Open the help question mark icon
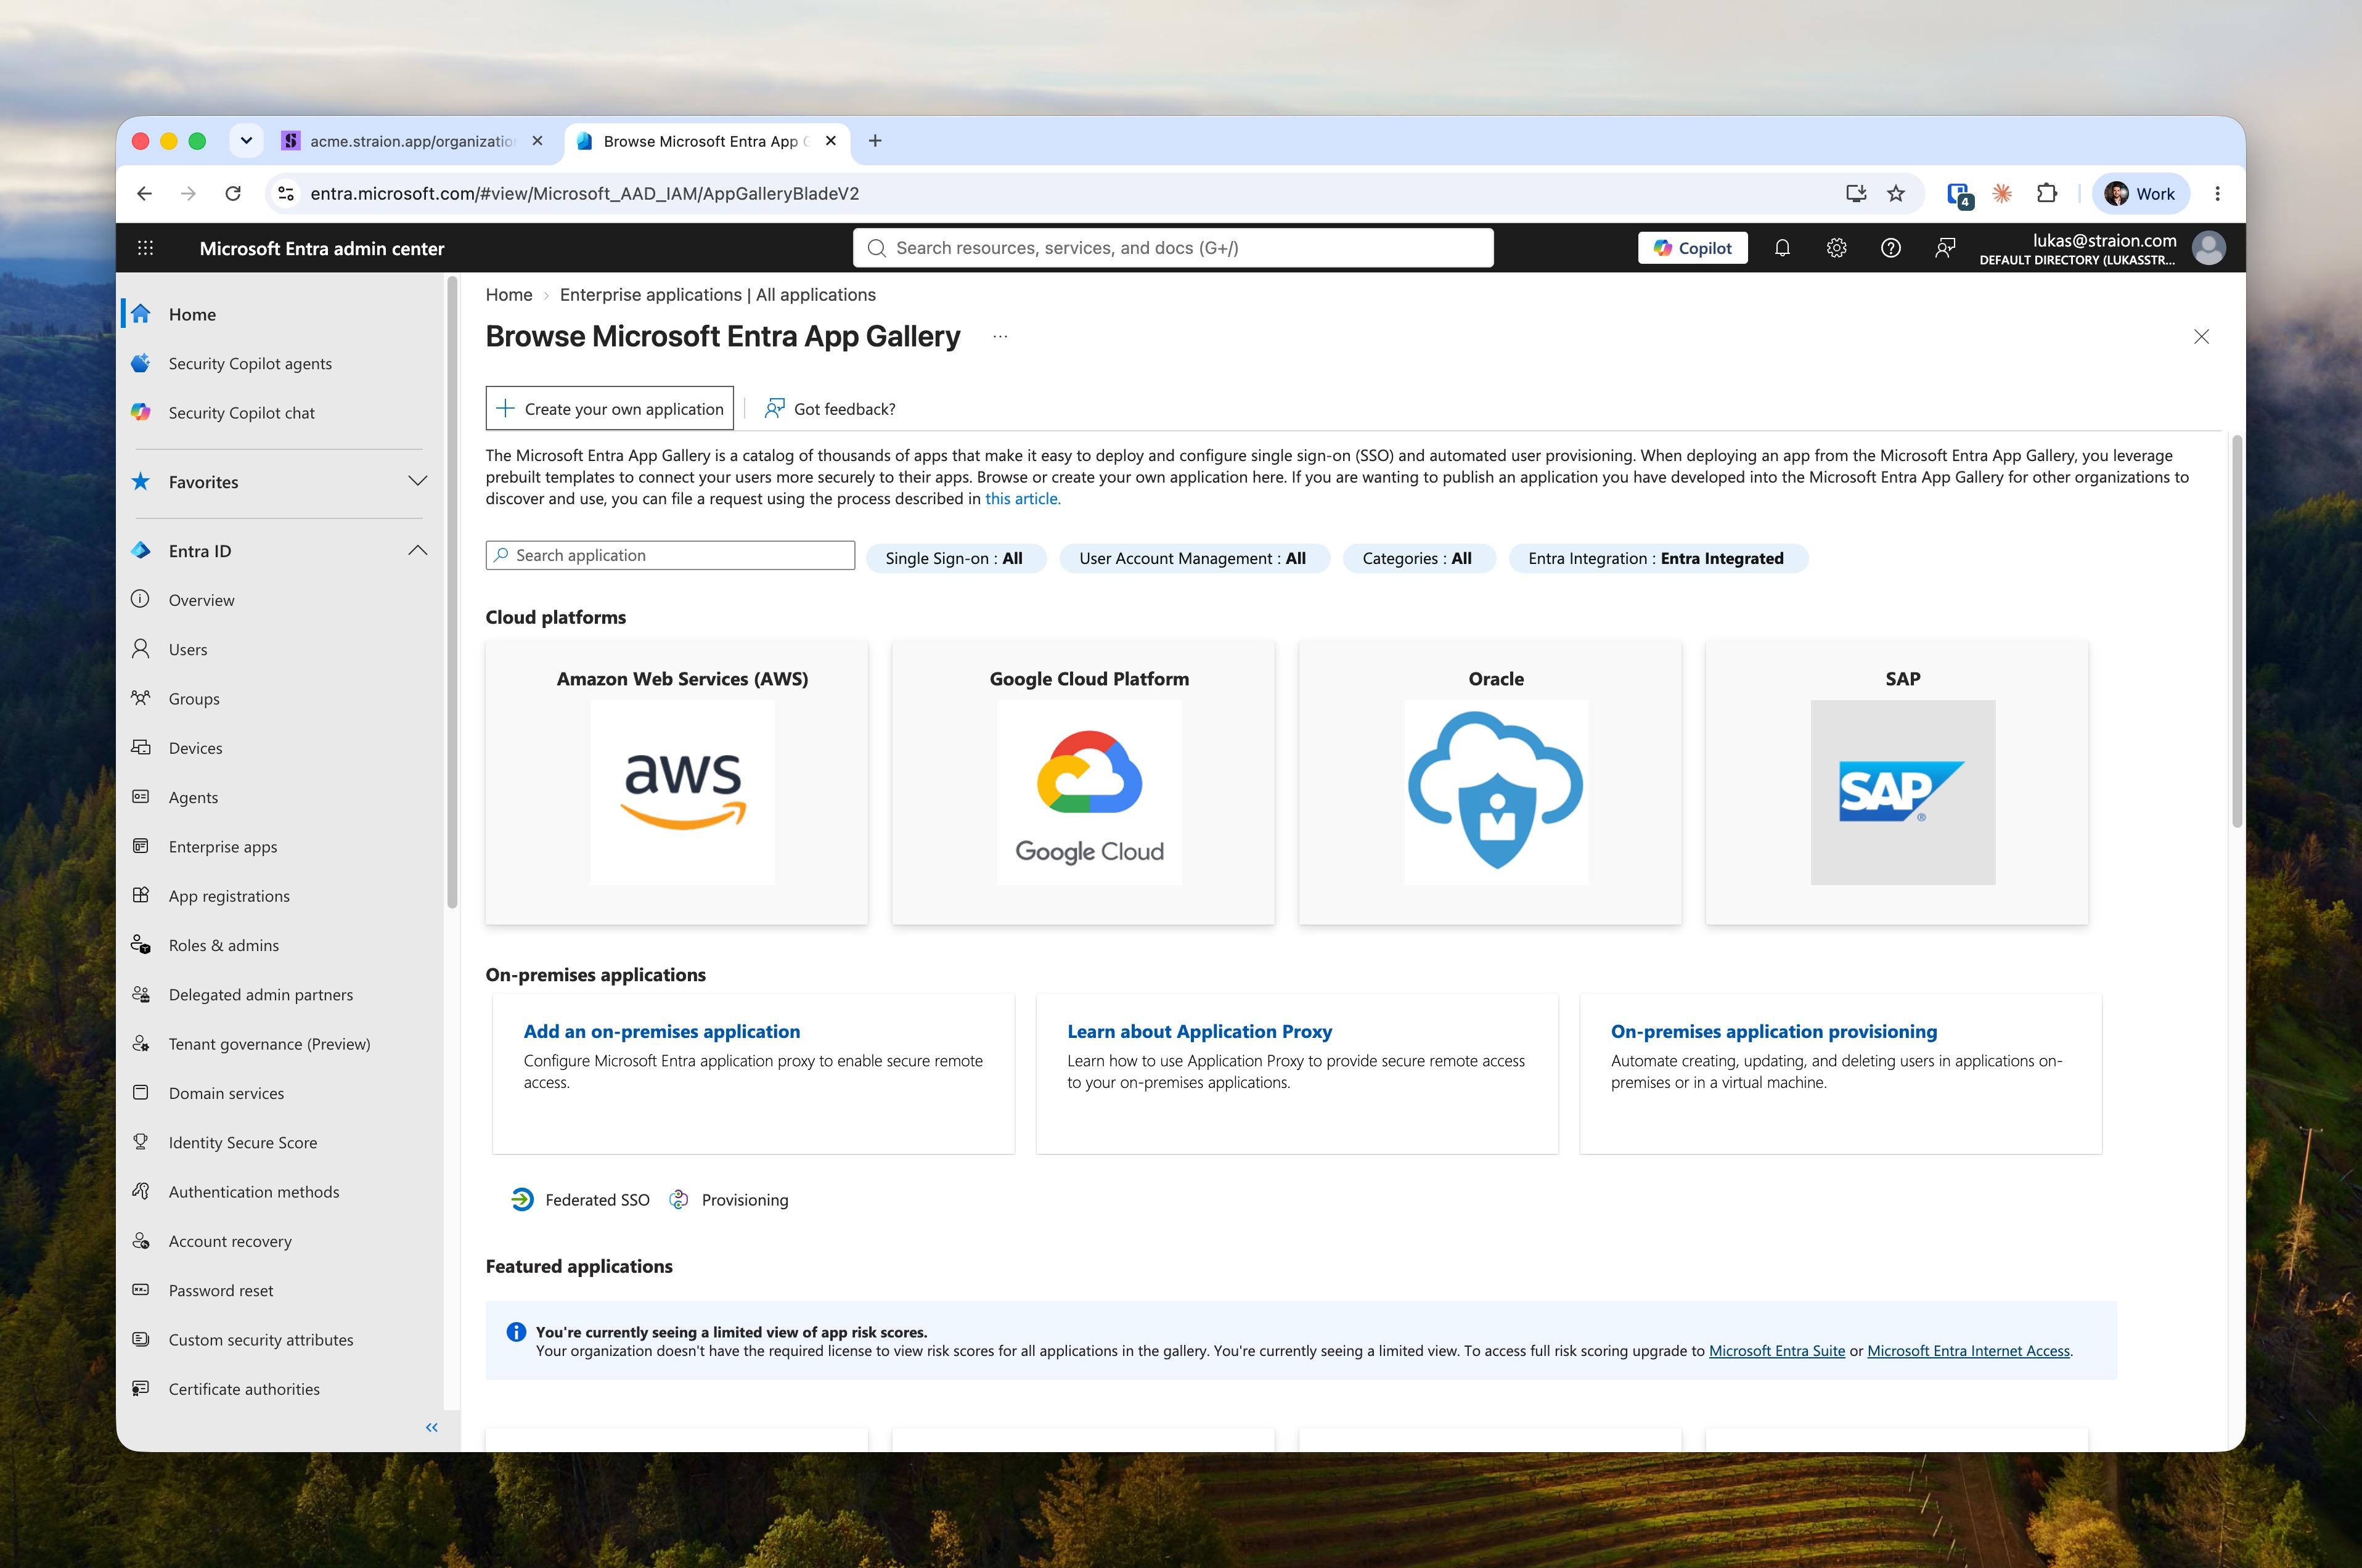Image resolution: width=2362 pixels, height=1568 pixels. tap(1890, 248)
